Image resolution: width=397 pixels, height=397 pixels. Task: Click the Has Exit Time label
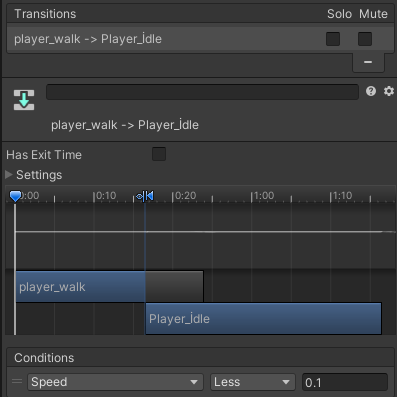click(x=44, y=155)
